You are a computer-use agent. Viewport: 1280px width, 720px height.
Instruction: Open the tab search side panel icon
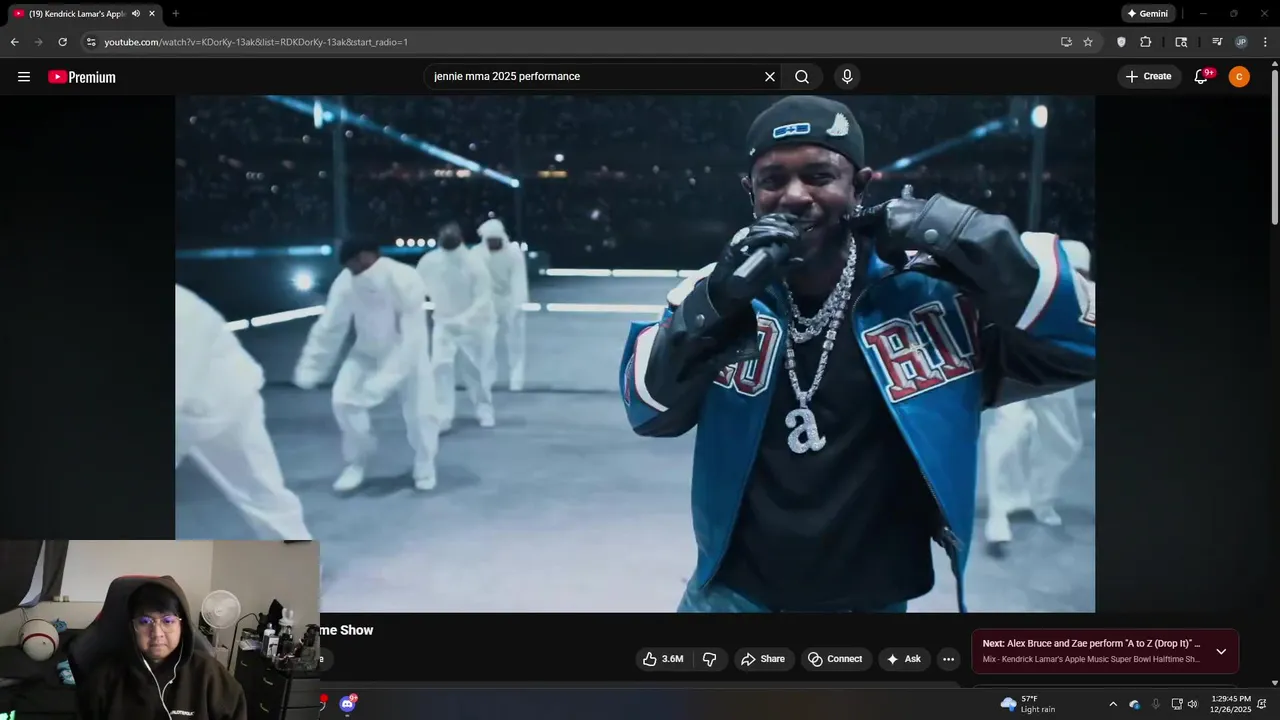[x=1181, y=42]
